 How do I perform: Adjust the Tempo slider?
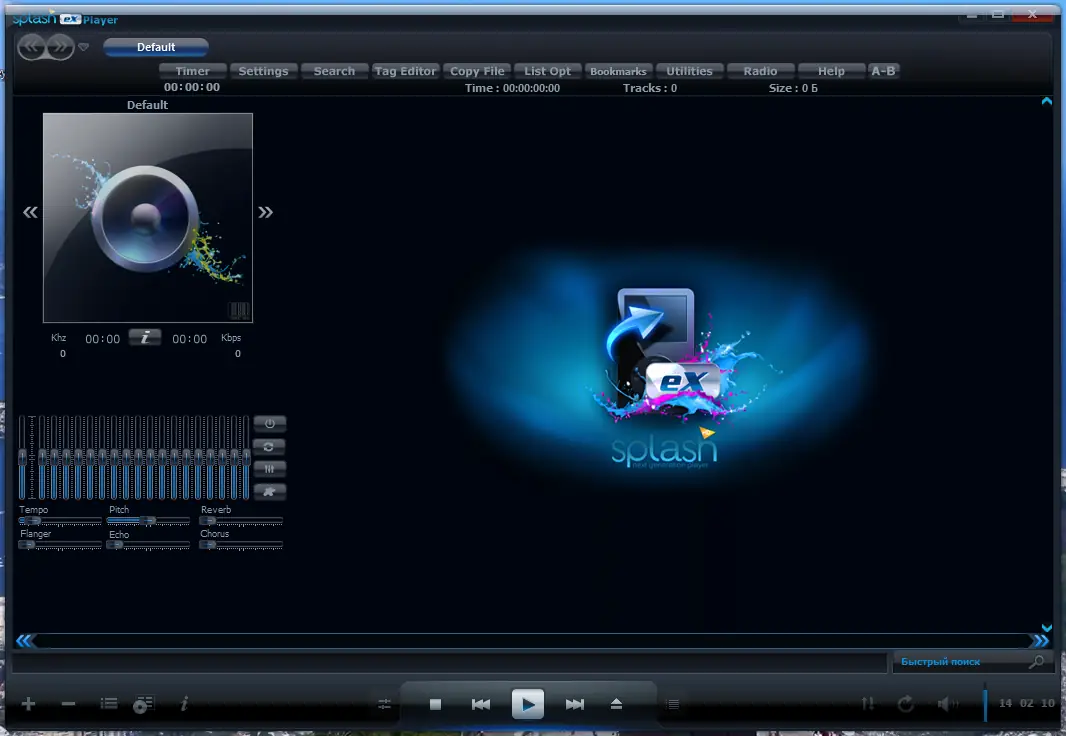(60, 521)
